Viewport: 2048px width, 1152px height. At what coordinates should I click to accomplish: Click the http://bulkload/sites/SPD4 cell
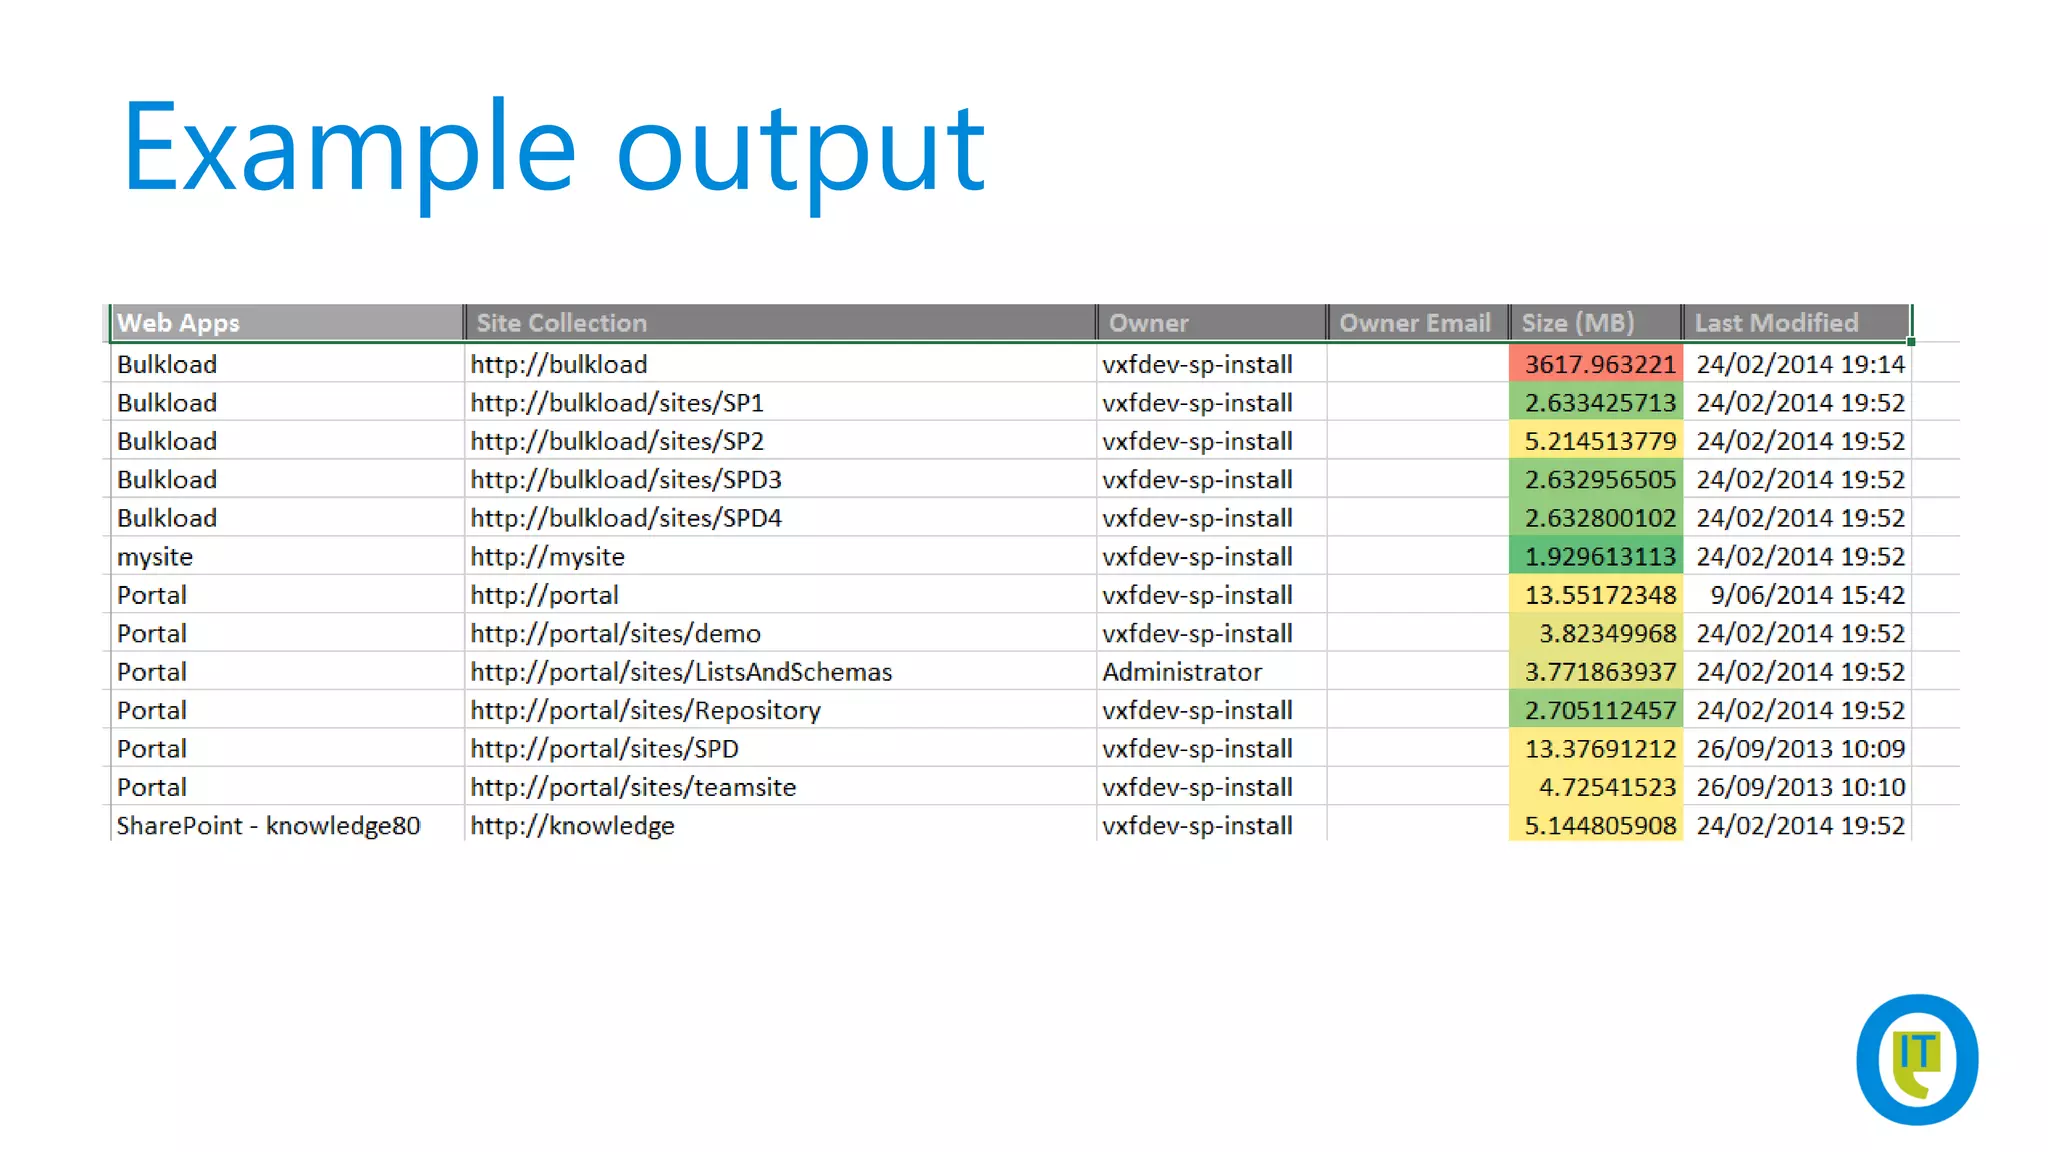pos(780,518)
